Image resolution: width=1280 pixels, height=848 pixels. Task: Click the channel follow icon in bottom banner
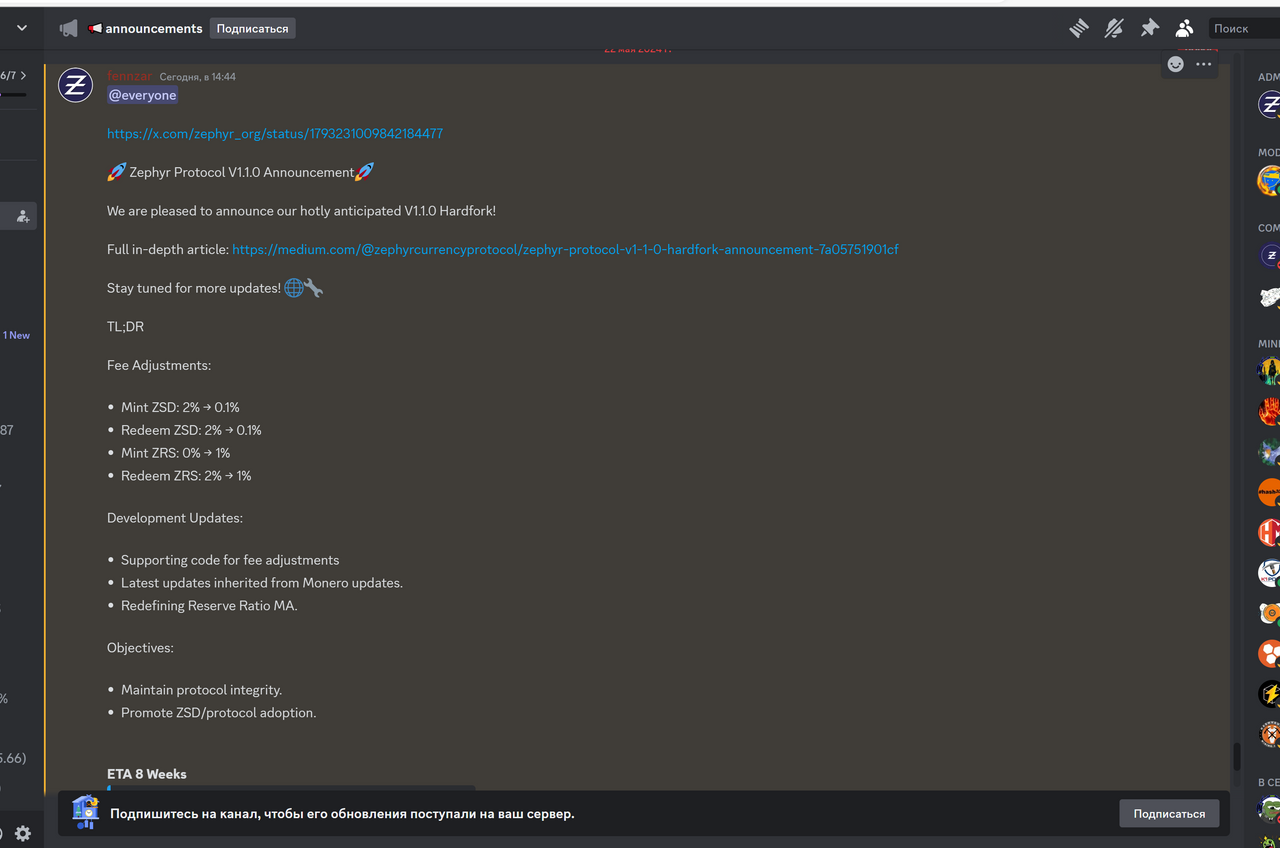point(85,813)
